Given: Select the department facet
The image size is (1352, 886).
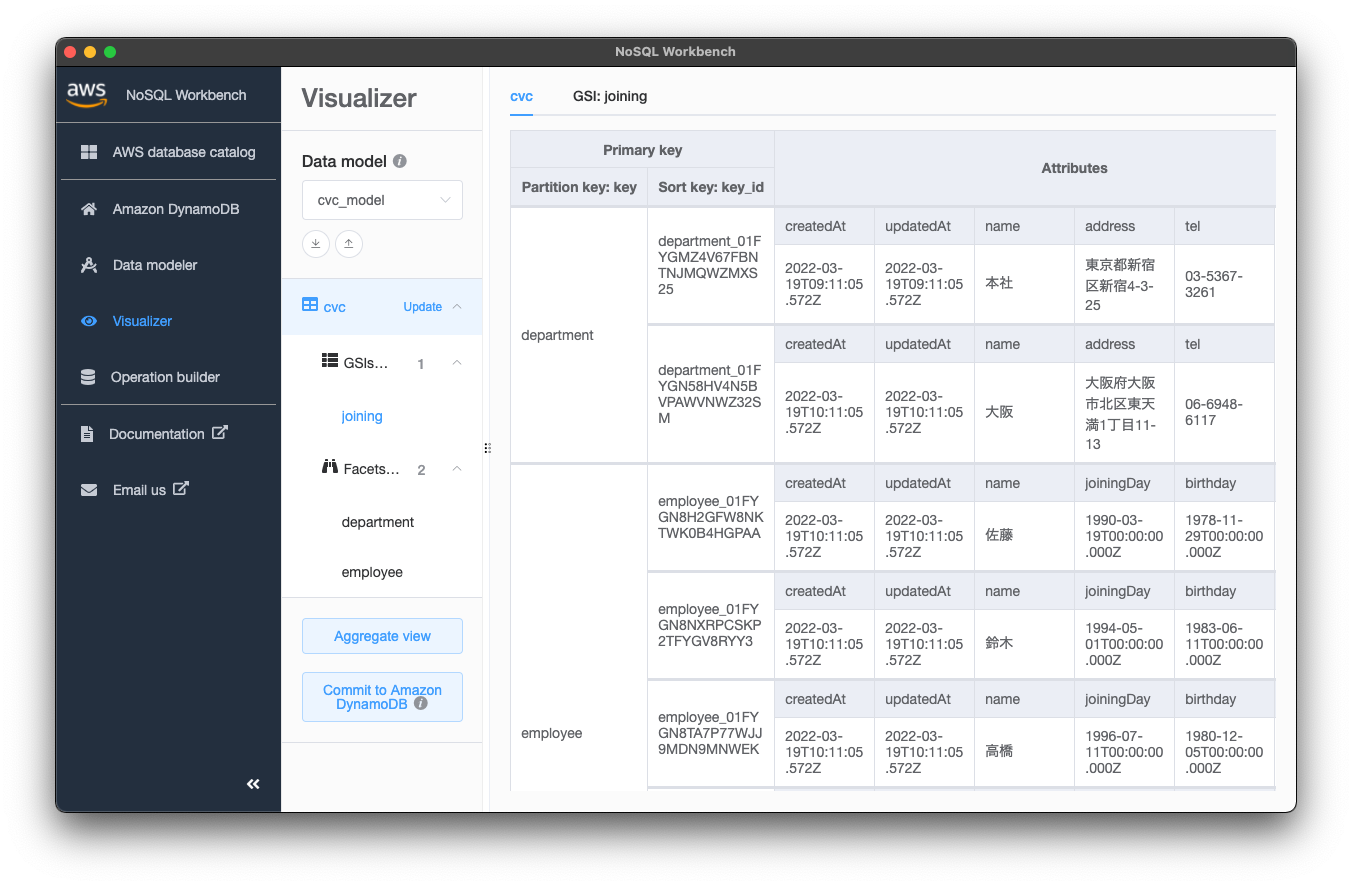Looking at the screenshot, I should (x=378, y=522).
